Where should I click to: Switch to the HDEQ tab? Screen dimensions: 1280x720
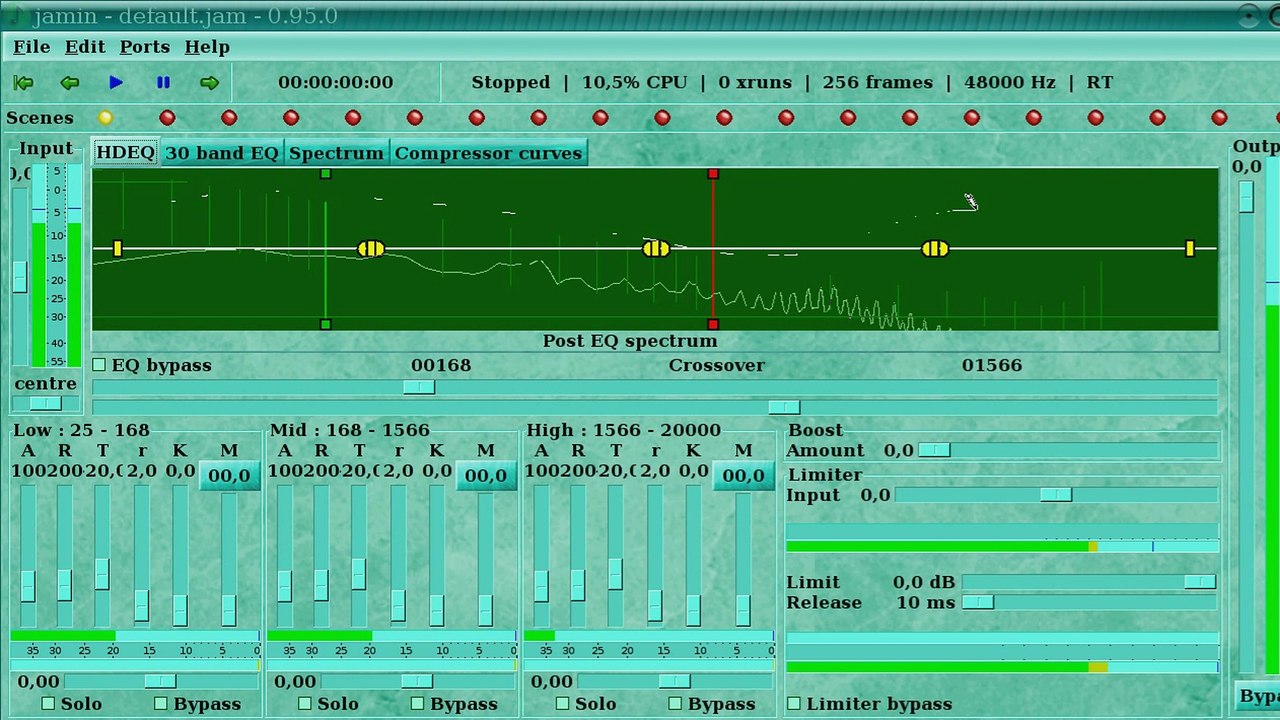(125, 153)
